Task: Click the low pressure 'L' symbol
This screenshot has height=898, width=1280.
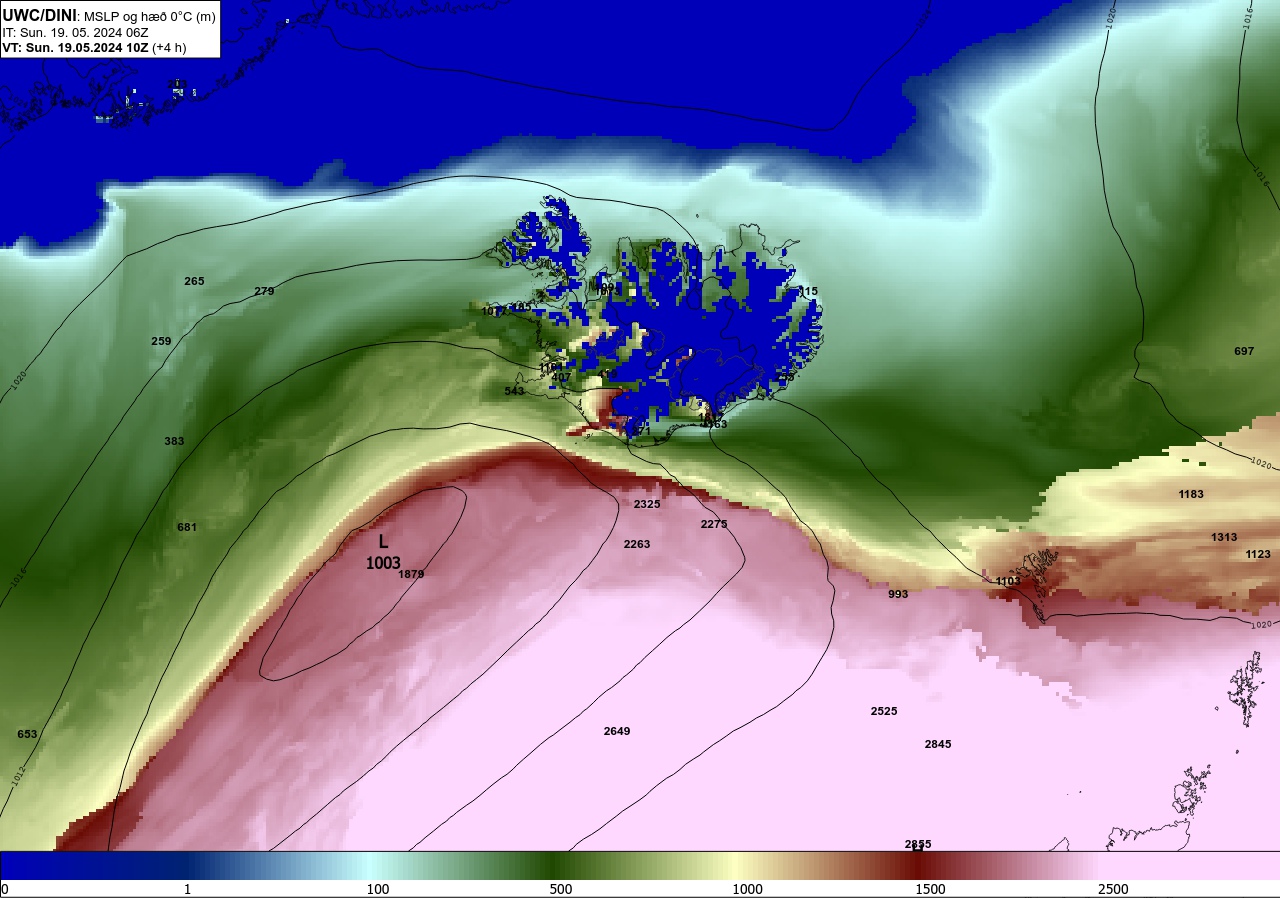Action: (x=383, y=542)
